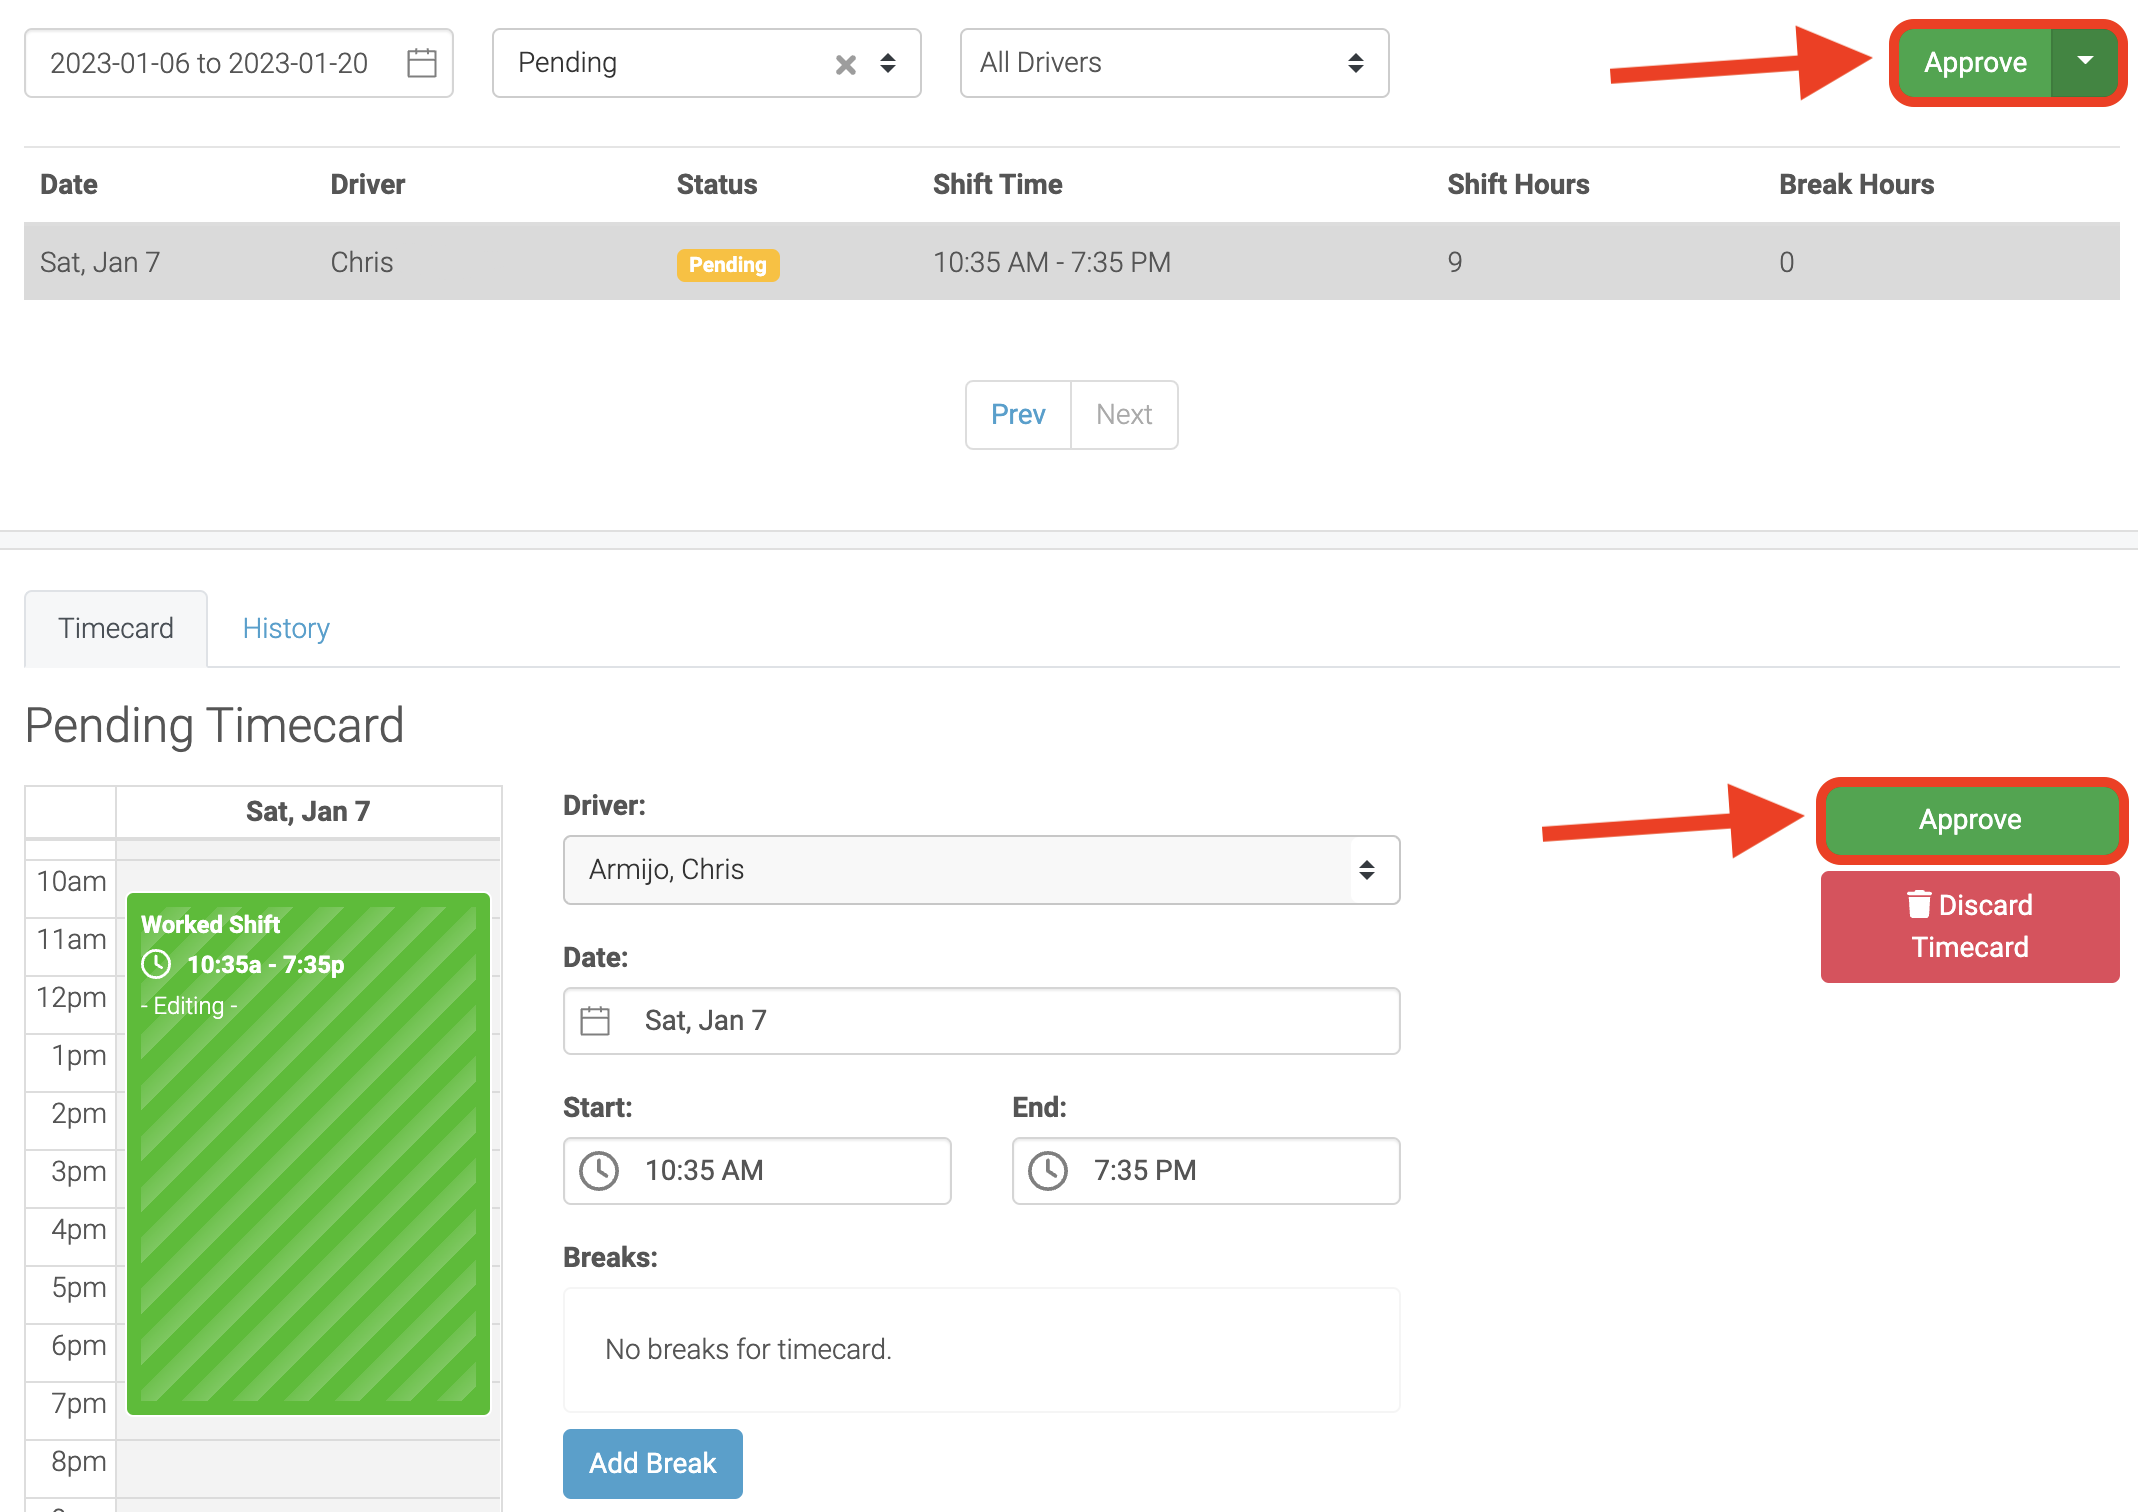Open the Pending status filter dropdown
This screenshot has height=1512, width=2138.
pos(888,63)
